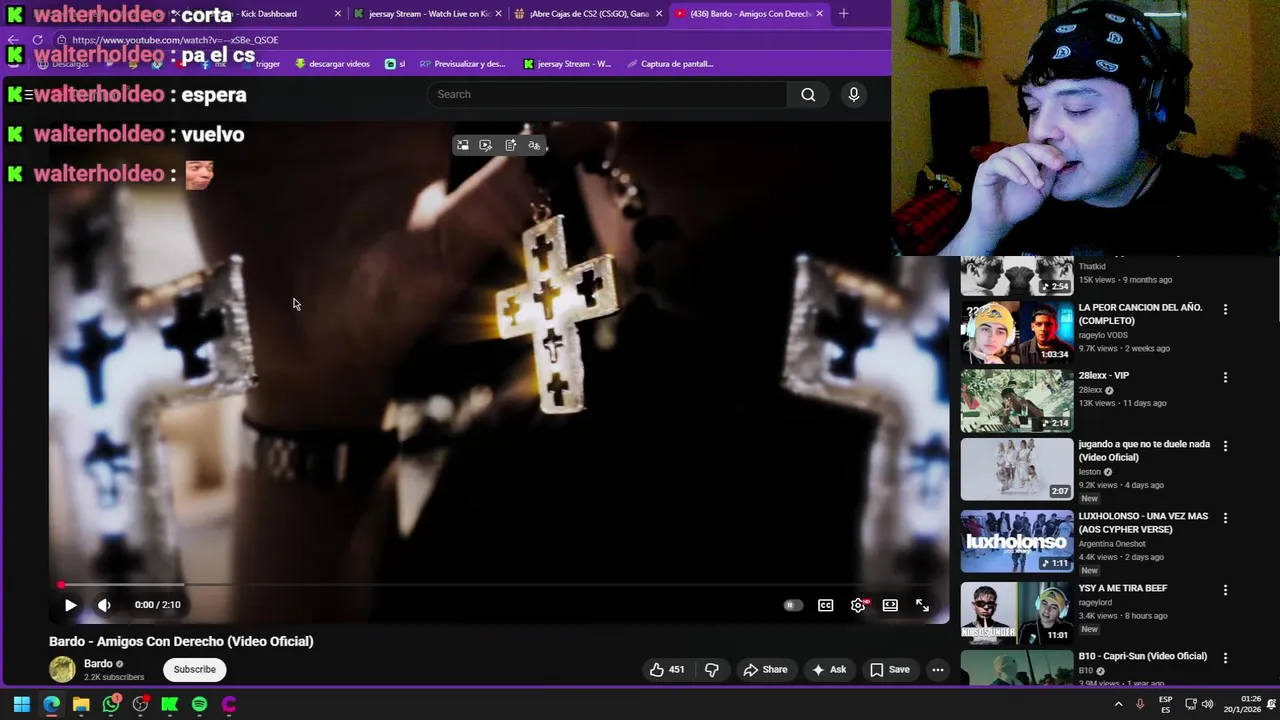Toggle closed captions CC button
Viewport: 1280px width, 720px height.
(x=825, y=605)
